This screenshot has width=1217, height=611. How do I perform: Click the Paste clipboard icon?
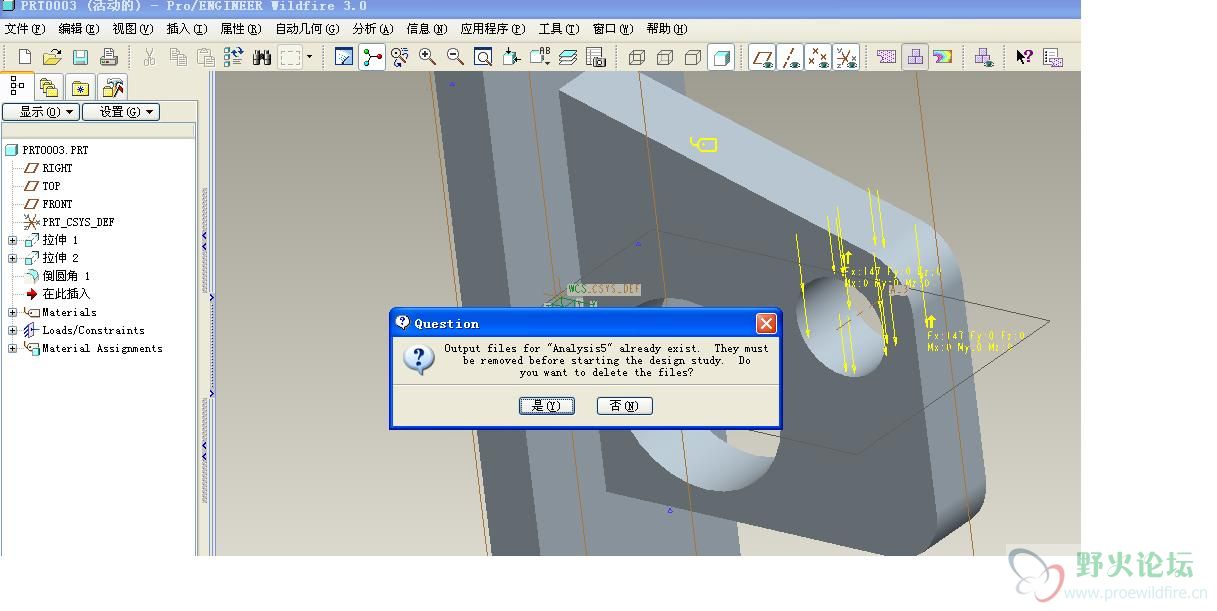click(x=206, y=58)
